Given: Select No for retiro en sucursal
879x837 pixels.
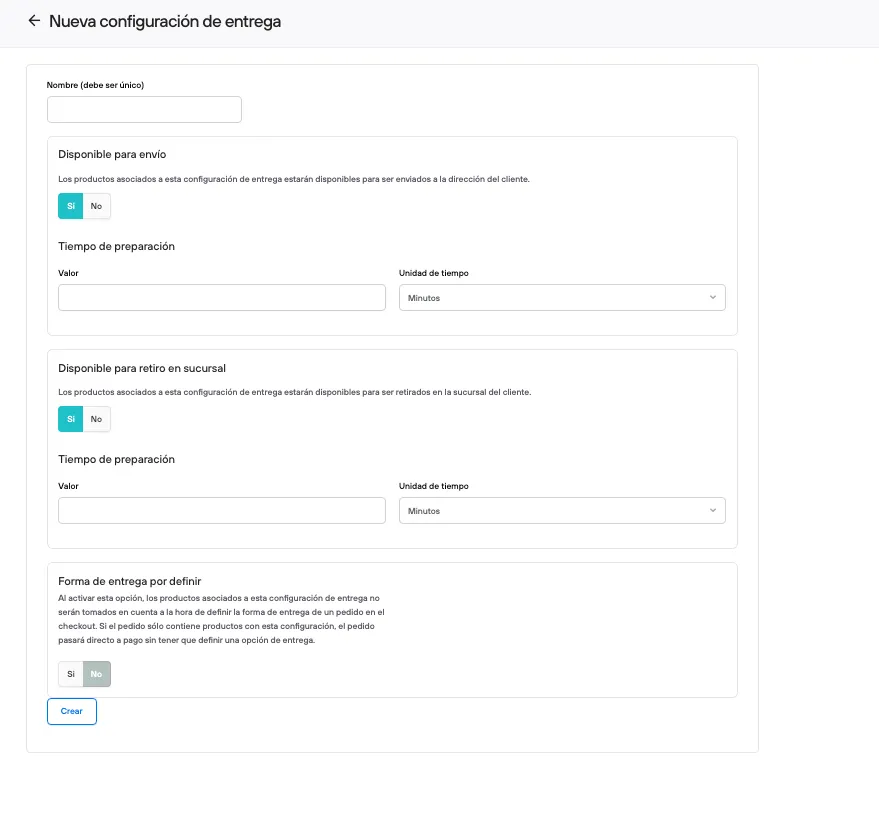Looking at the screenshot, I should pos(96,419).
